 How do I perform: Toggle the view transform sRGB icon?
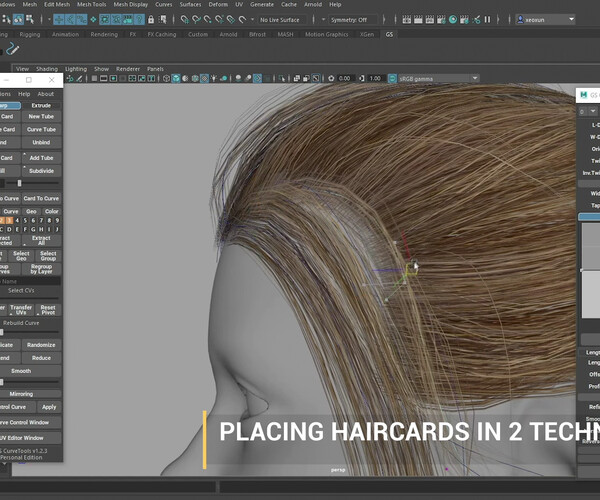click(392, 78)
